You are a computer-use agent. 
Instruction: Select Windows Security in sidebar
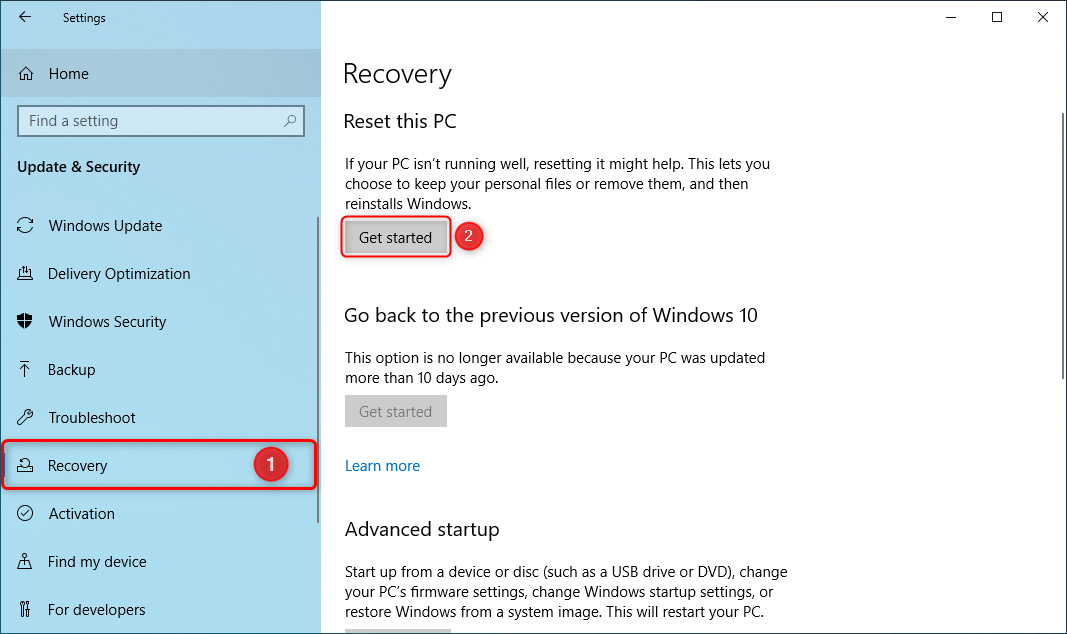point(159,321)
